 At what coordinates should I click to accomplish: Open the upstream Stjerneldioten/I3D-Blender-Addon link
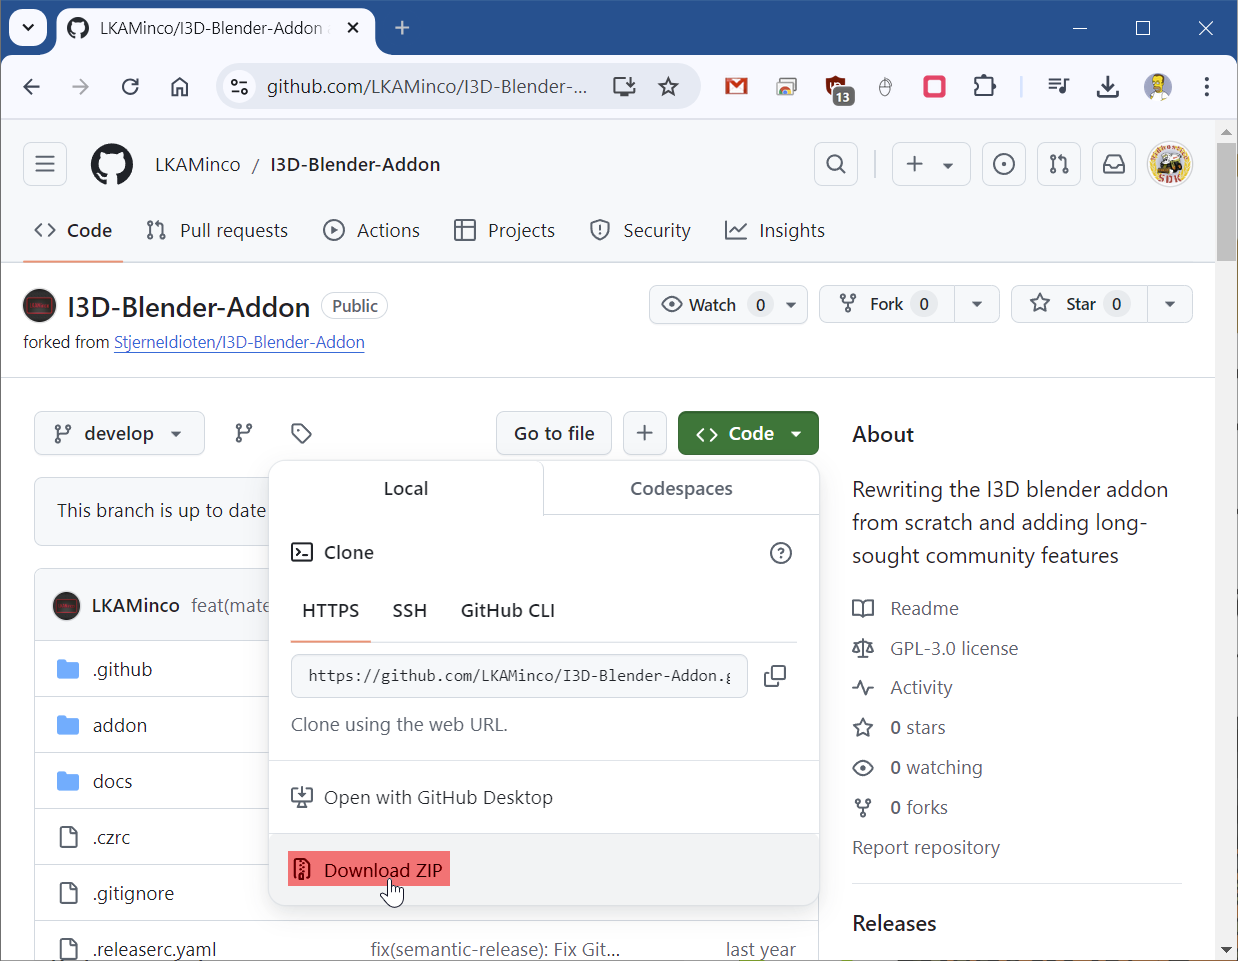click(239, 342)
